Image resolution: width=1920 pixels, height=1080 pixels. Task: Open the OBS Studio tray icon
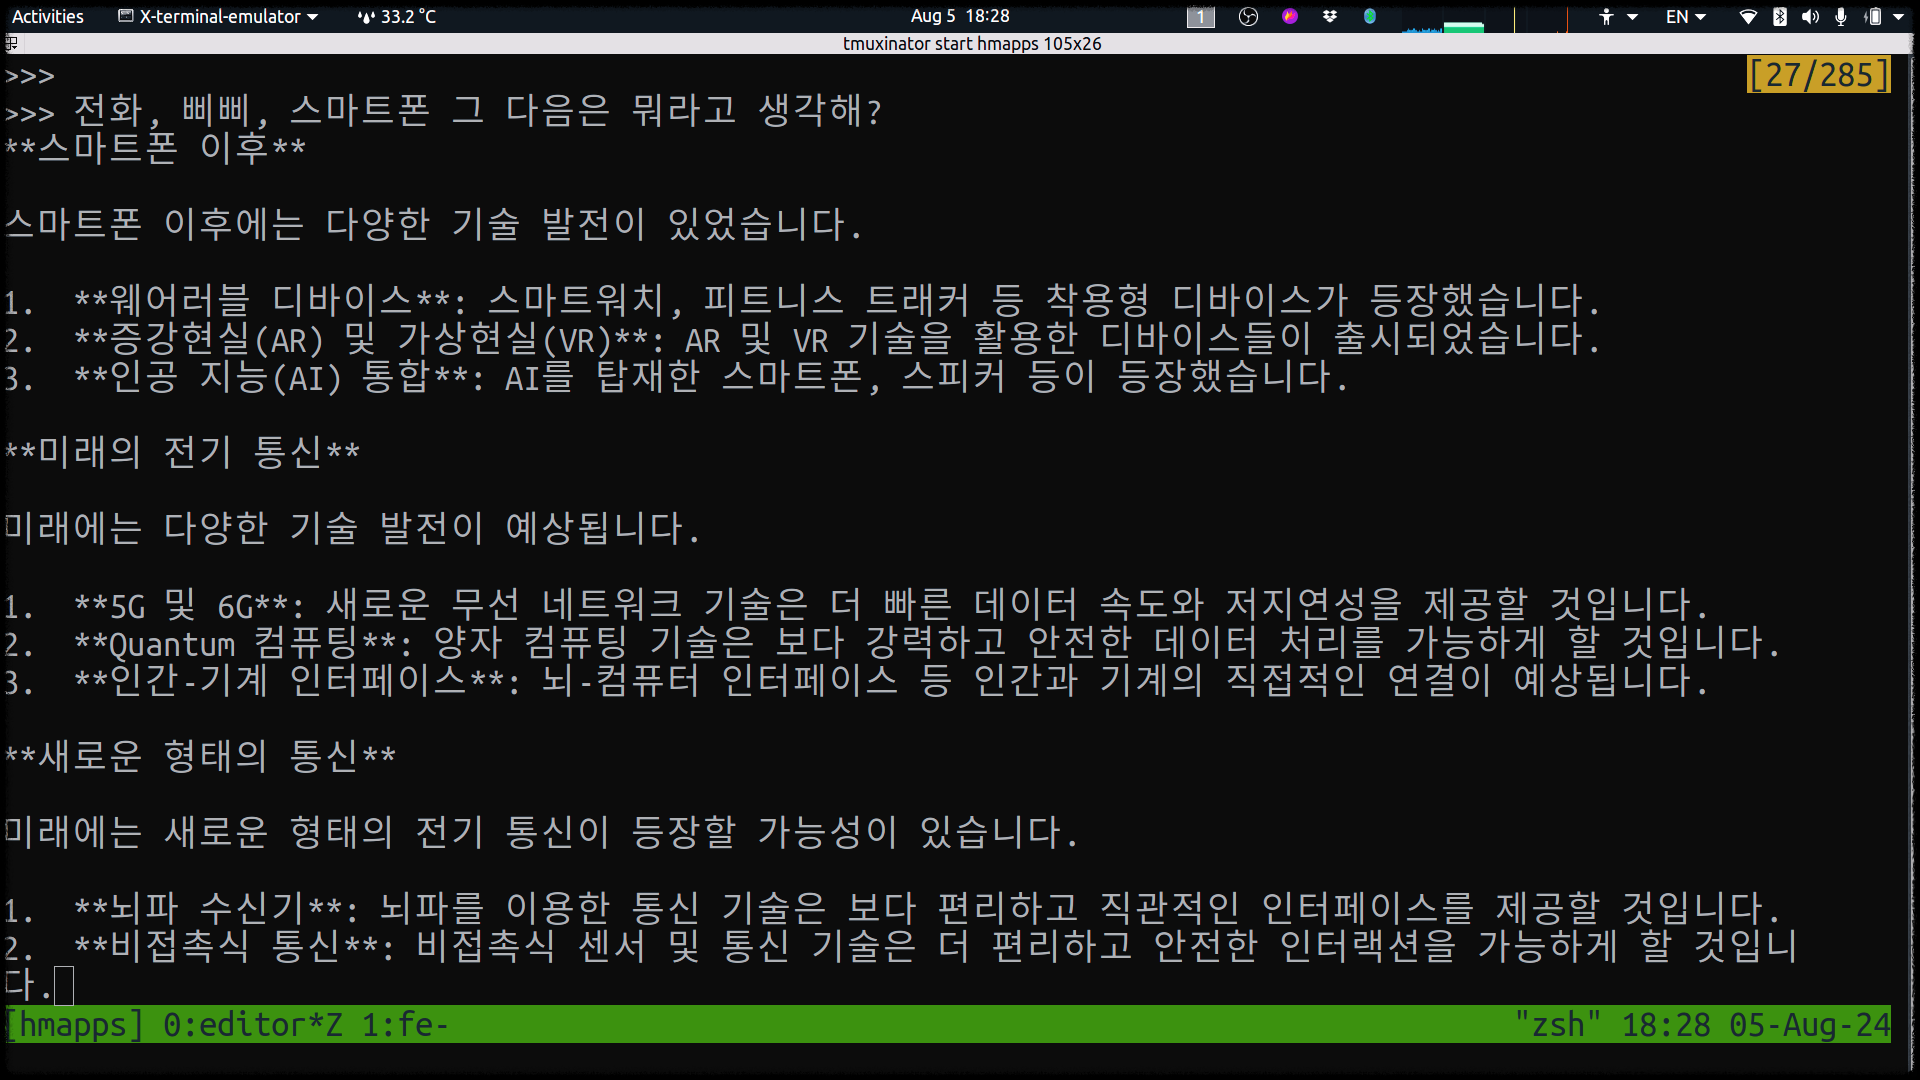pyautogui.click(x=1248, y=16)
